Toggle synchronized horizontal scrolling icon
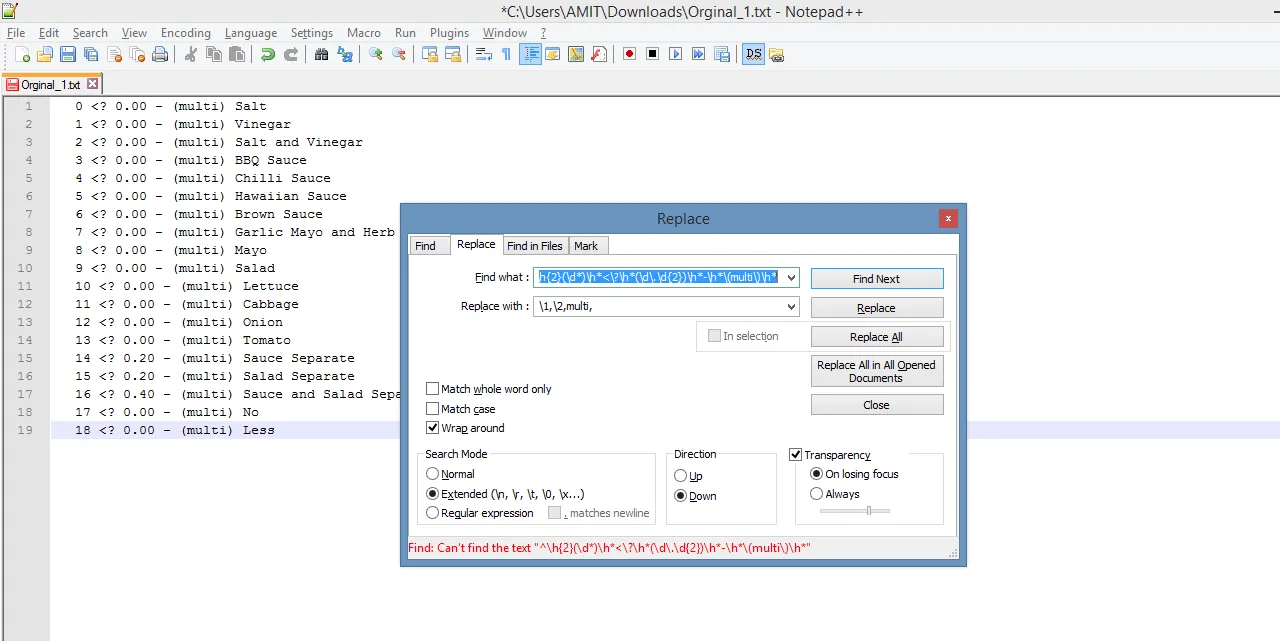Viewport: 1280px width, 641px height. click(452, 54)
